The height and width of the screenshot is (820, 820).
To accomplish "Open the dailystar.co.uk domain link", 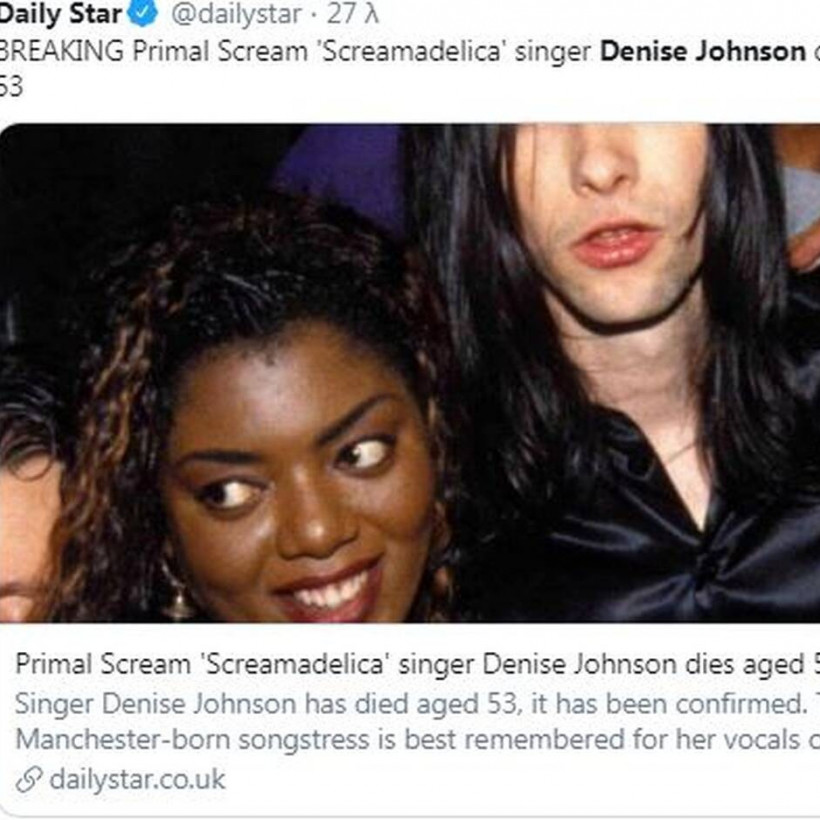I will coord(137,779).
